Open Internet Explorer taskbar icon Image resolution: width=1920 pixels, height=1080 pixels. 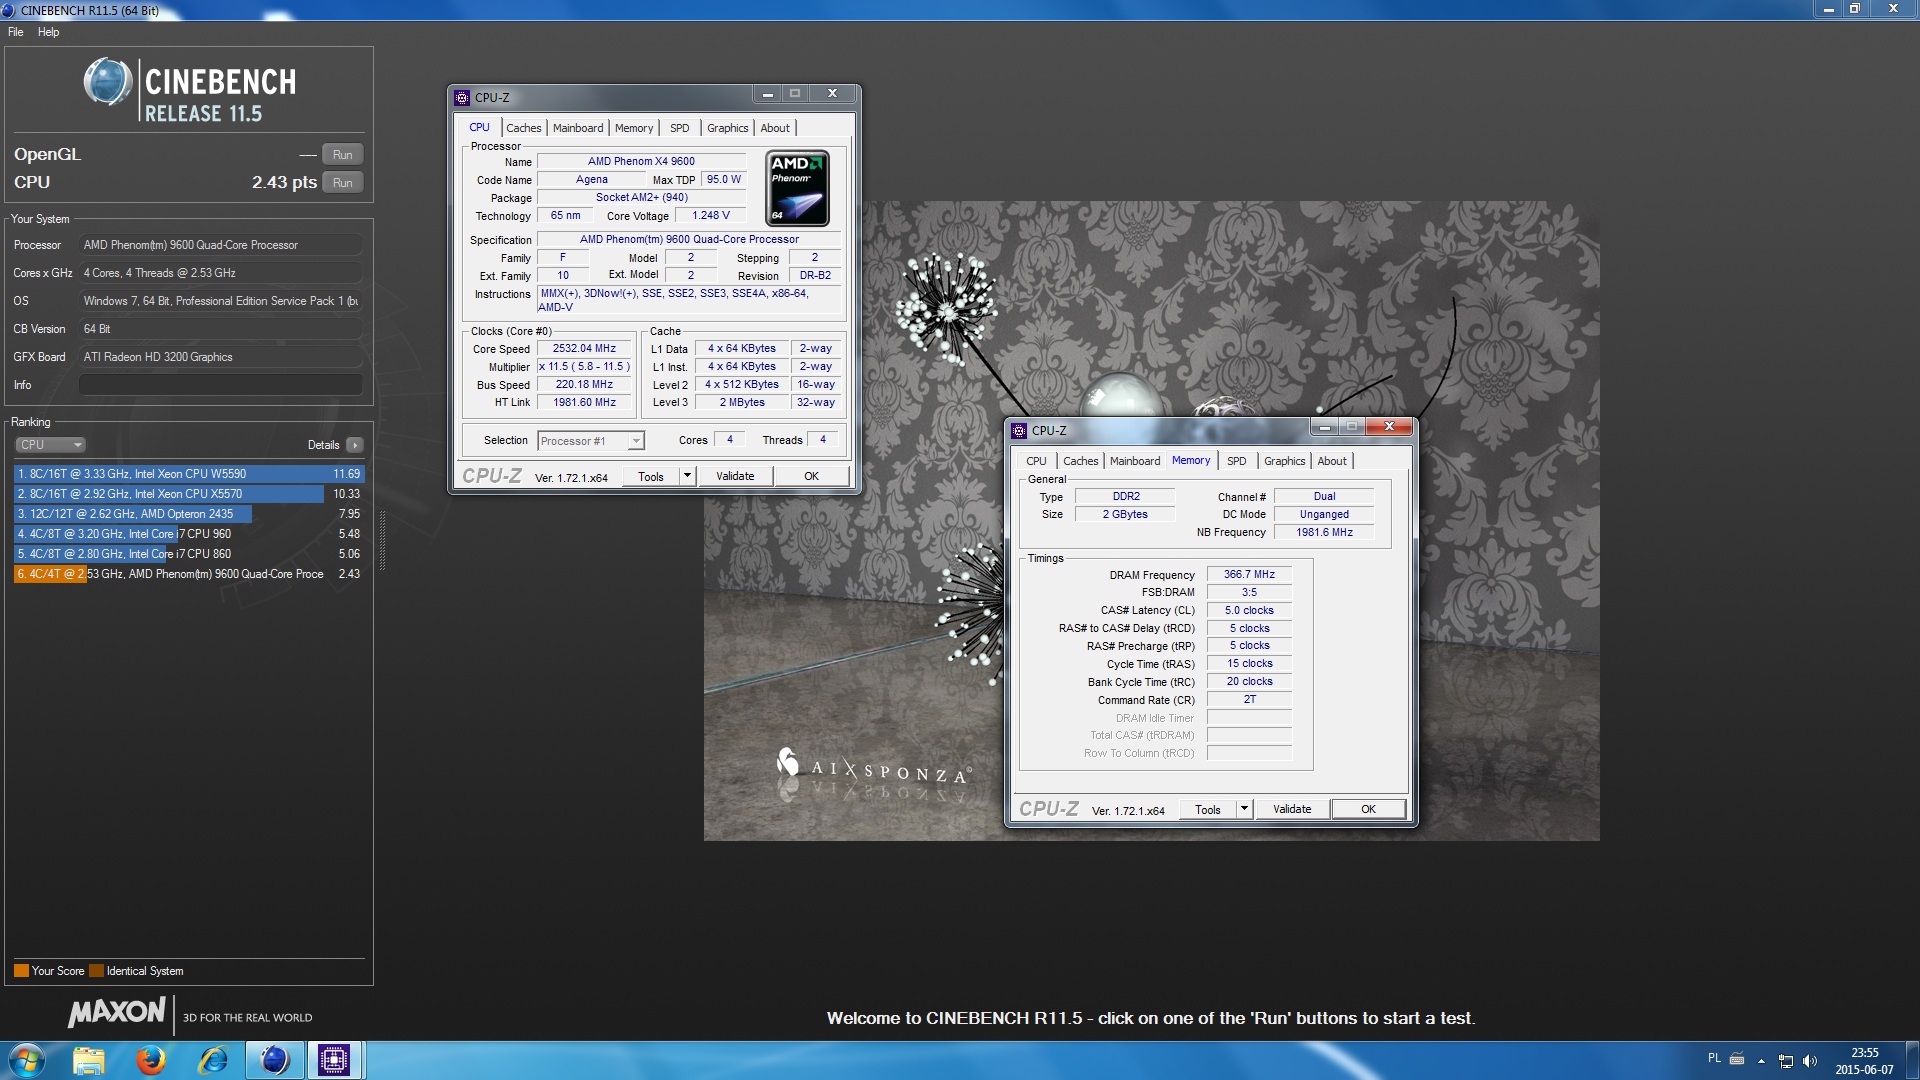[213, 1060]
